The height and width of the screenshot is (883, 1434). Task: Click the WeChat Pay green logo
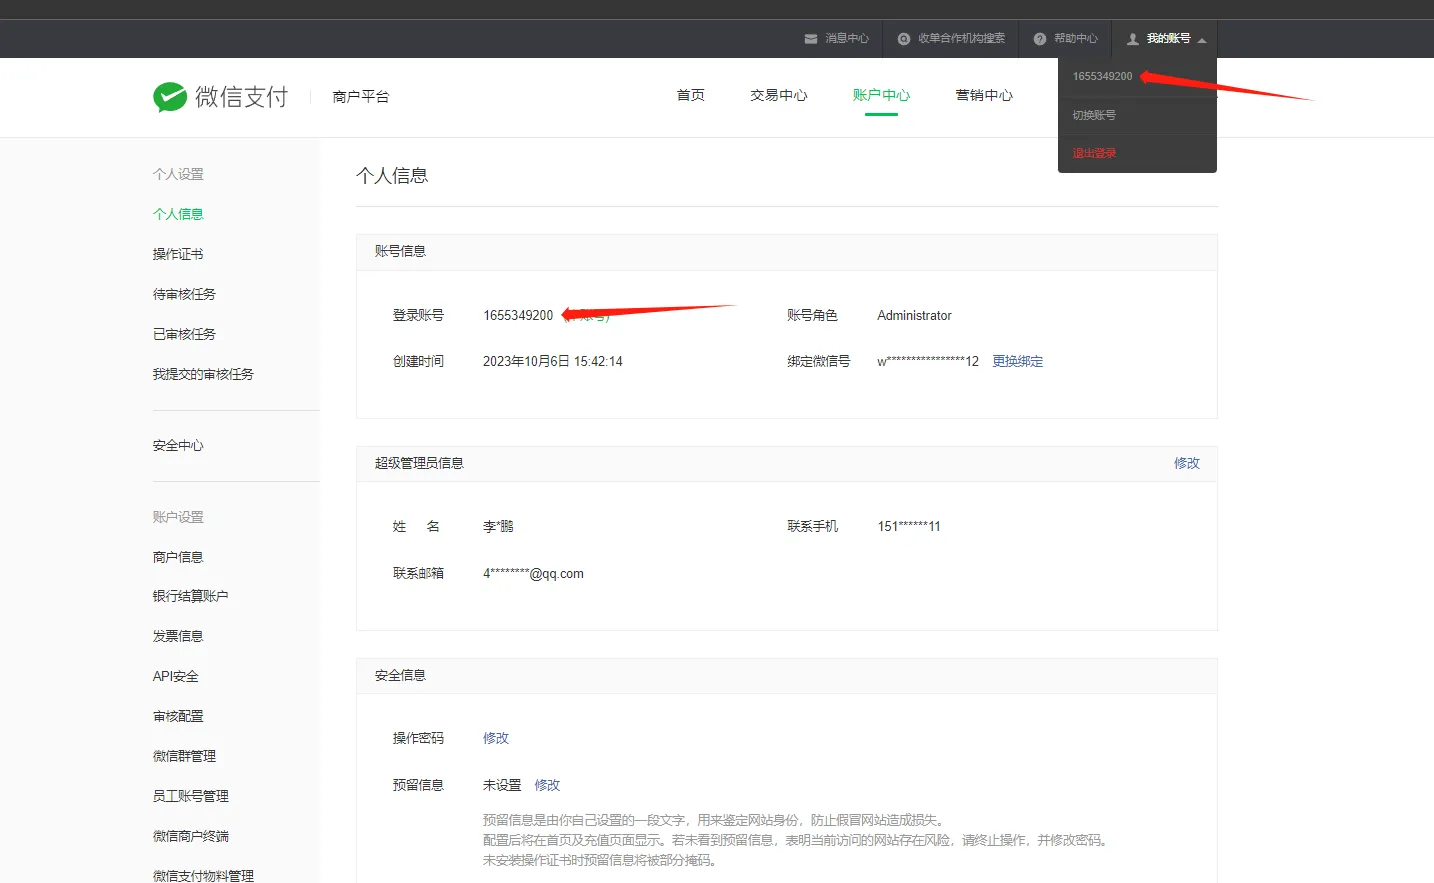click(x=170, y=96)
